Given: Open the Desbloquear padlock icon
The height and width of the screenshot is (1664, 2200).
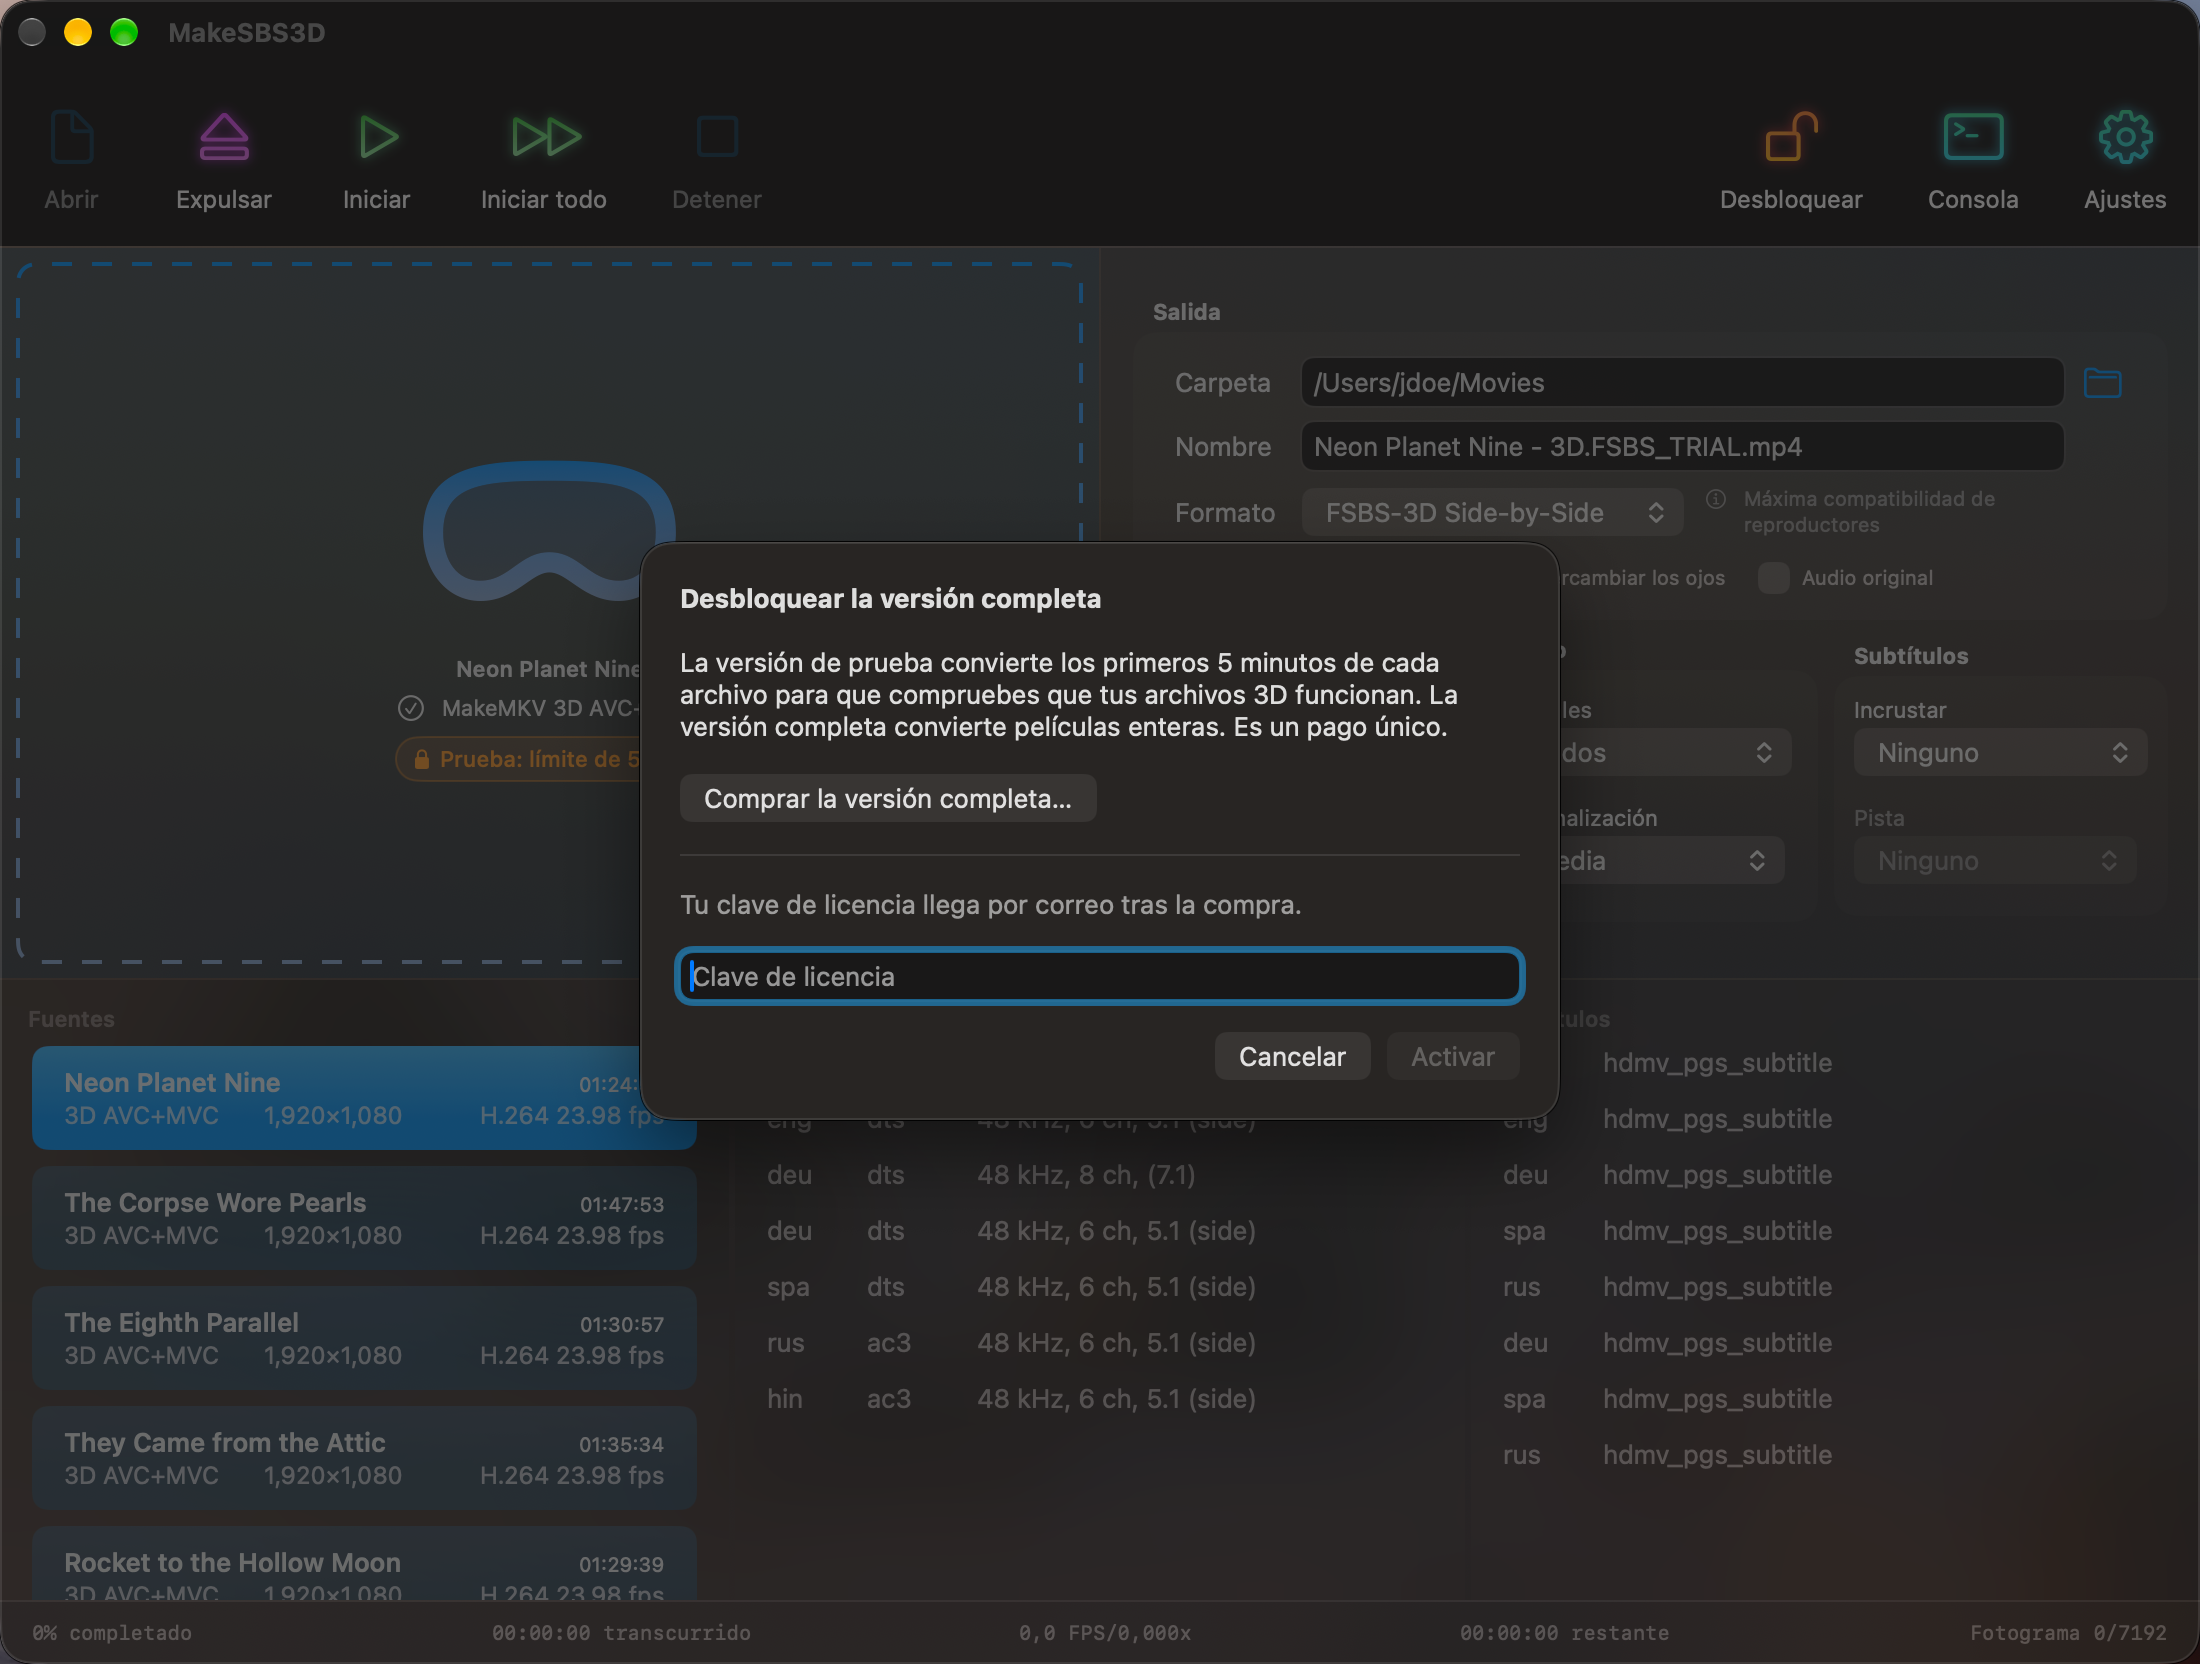Looking at the screenshot, I should point(1791,137).
